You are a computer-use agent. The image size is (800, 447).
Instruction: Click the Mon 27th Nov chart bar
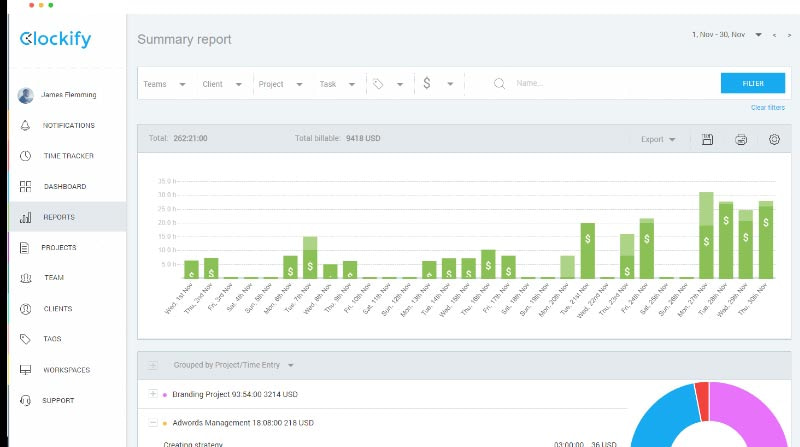[x=706, y=235]
